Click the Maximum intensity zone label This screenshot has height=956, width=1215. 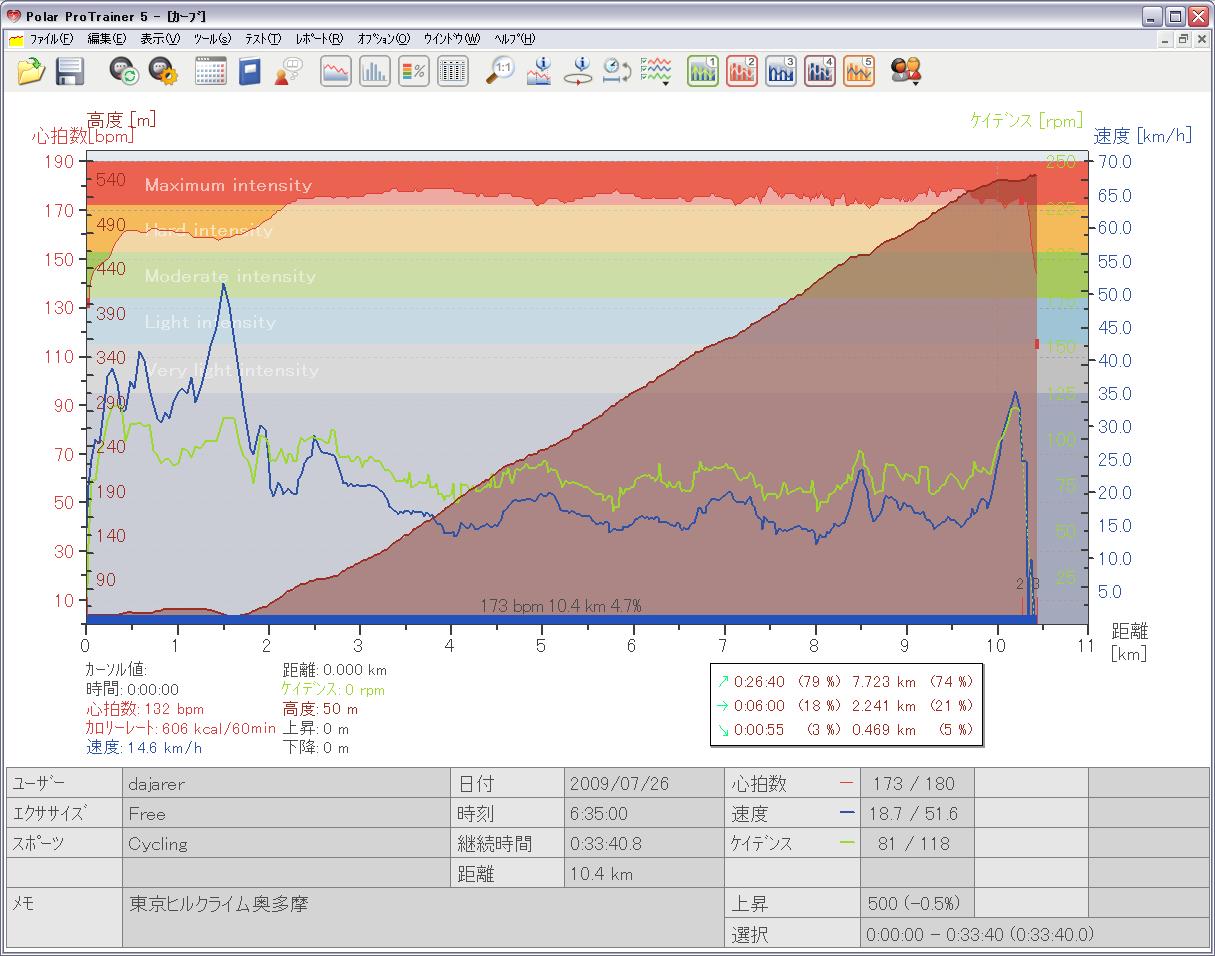228,185
